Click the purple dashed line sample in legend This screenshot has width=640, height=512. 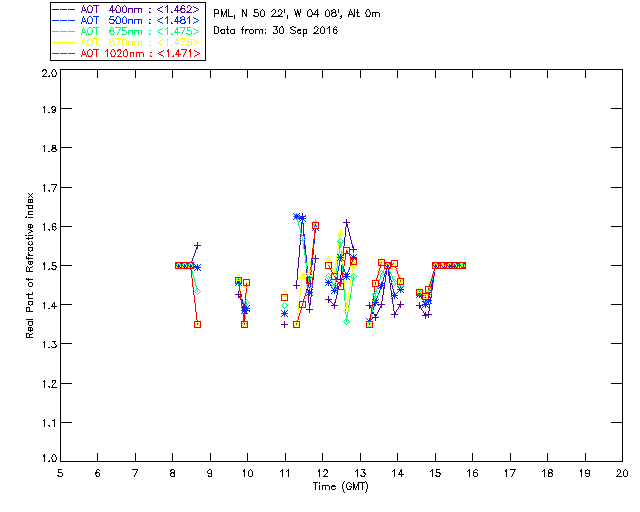coord(64,10)
